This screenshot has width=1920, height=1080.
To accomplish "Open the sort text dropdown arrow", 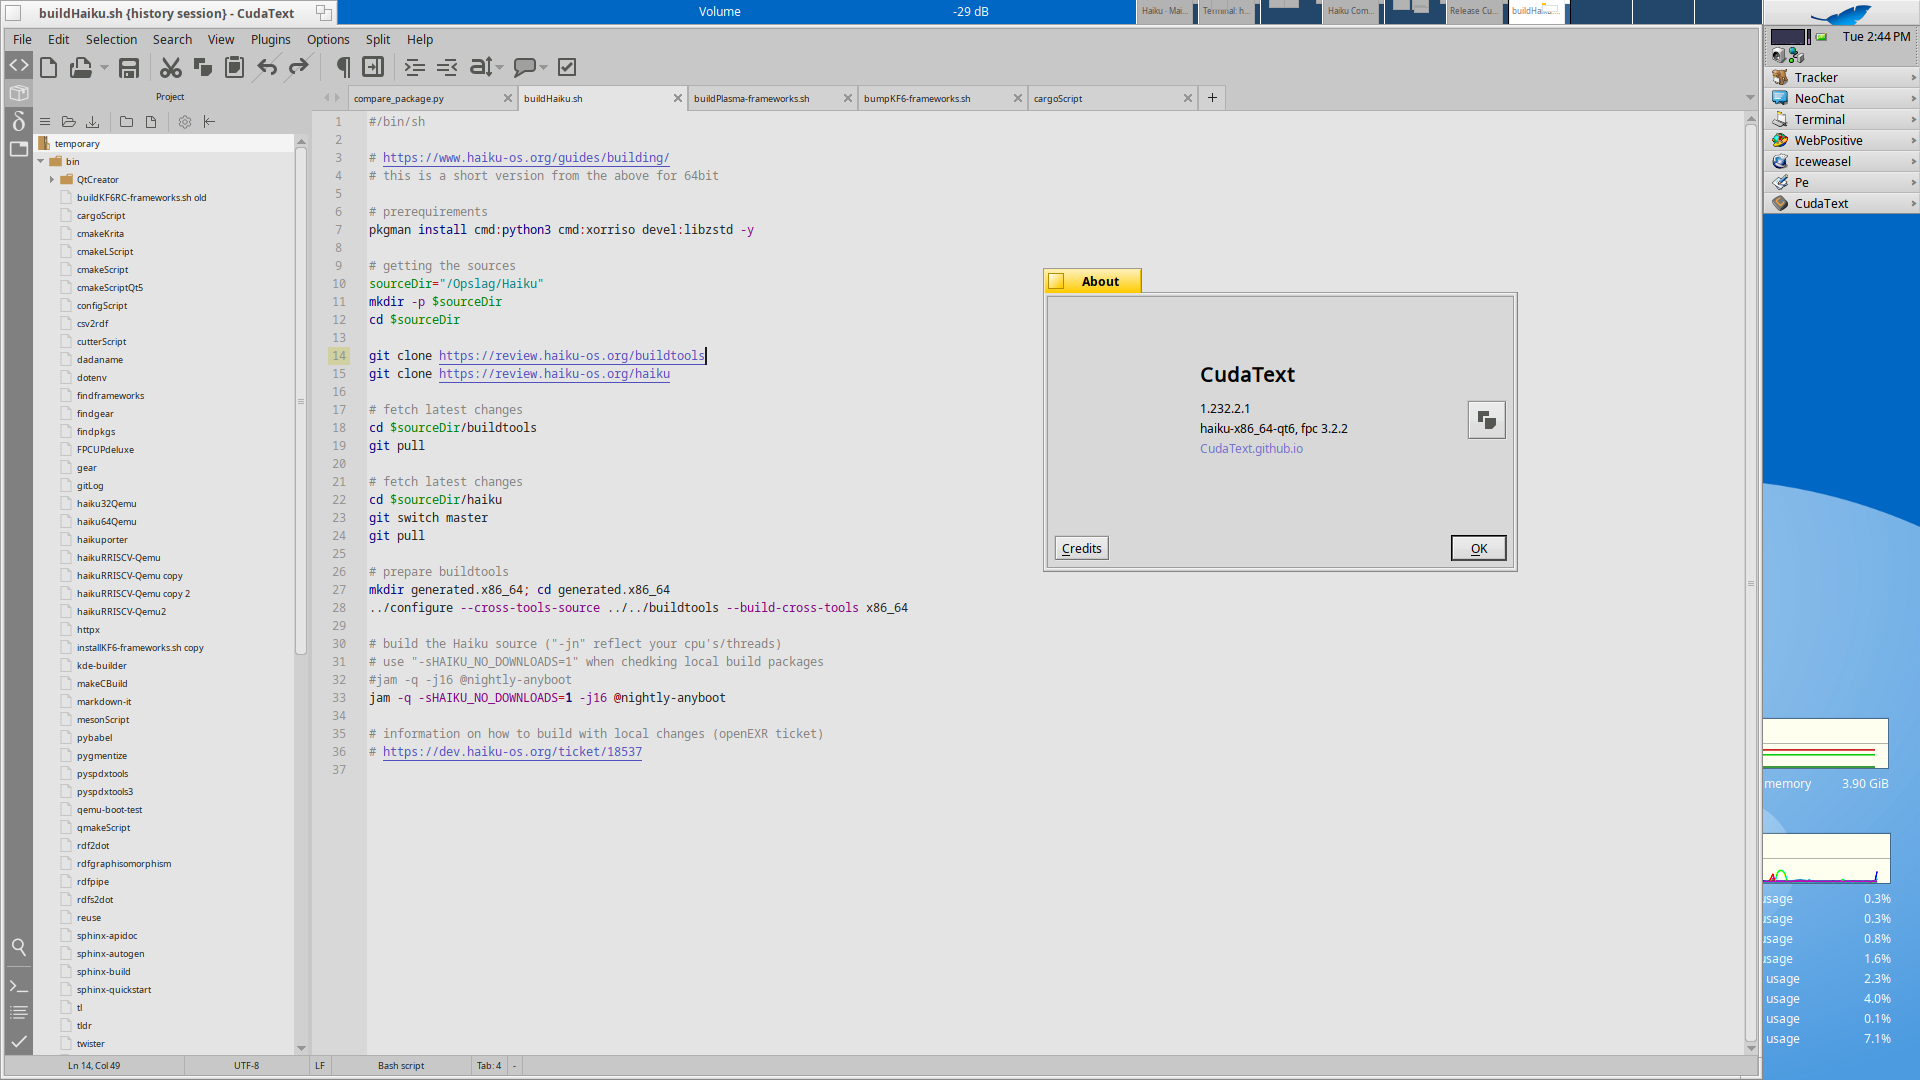I will point(499,68).
